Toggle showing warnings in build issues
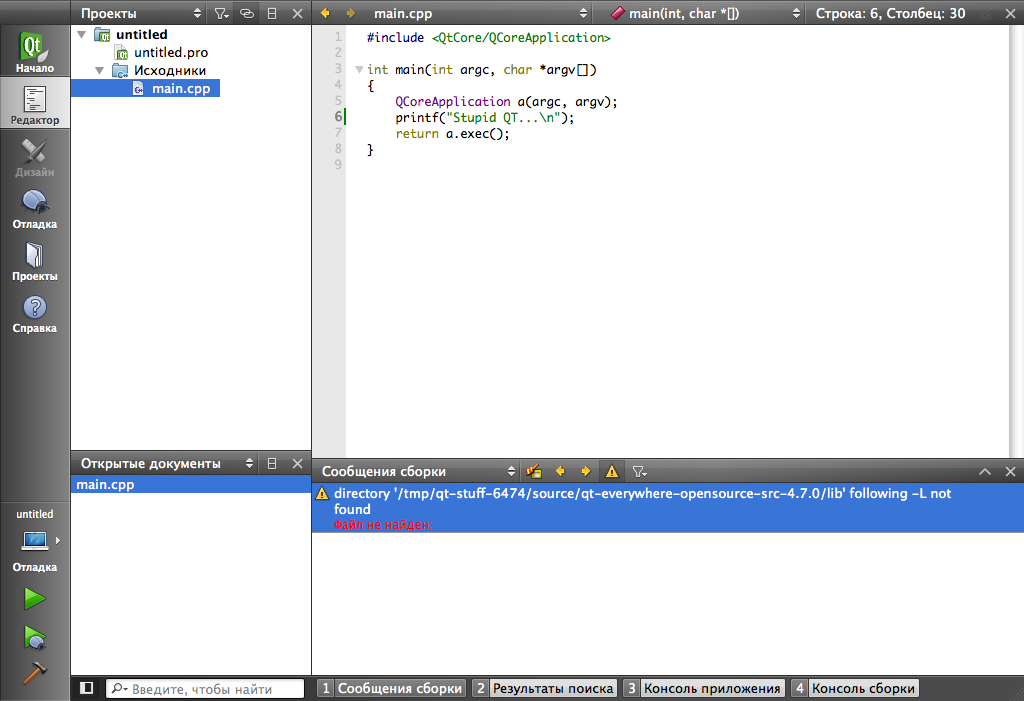Screen dimensions: 1024x701 [x=612, y=471]
